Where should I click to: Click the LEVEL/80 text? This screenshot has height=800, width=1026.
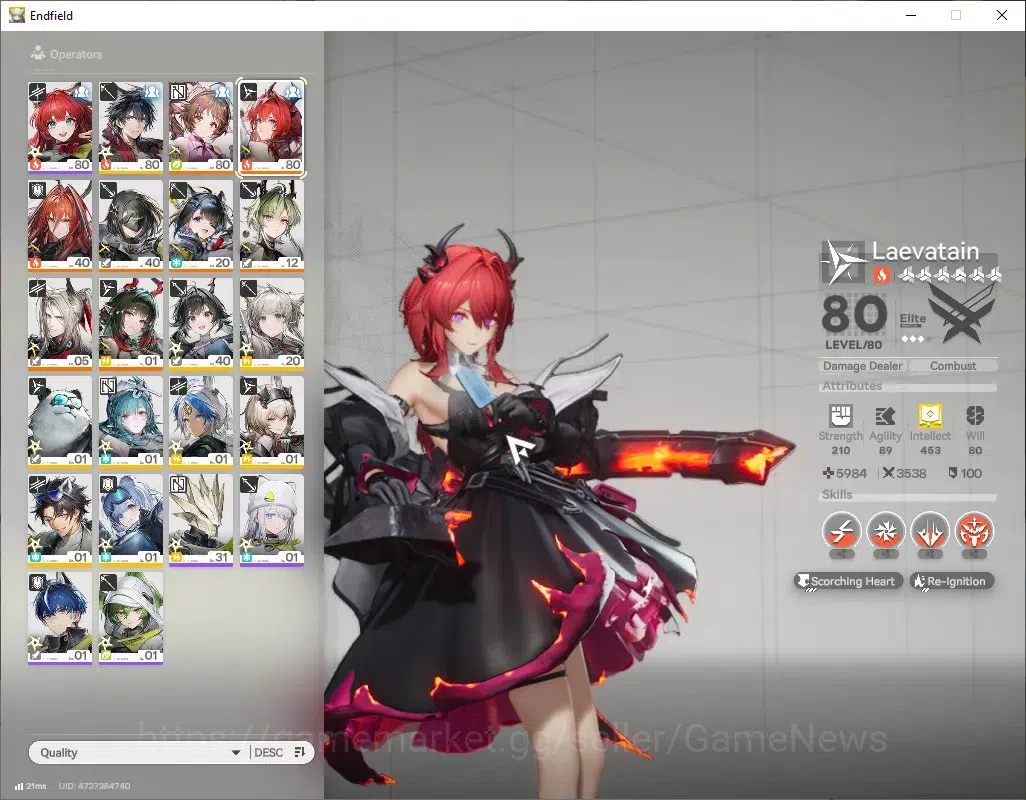tap(853, 345)
